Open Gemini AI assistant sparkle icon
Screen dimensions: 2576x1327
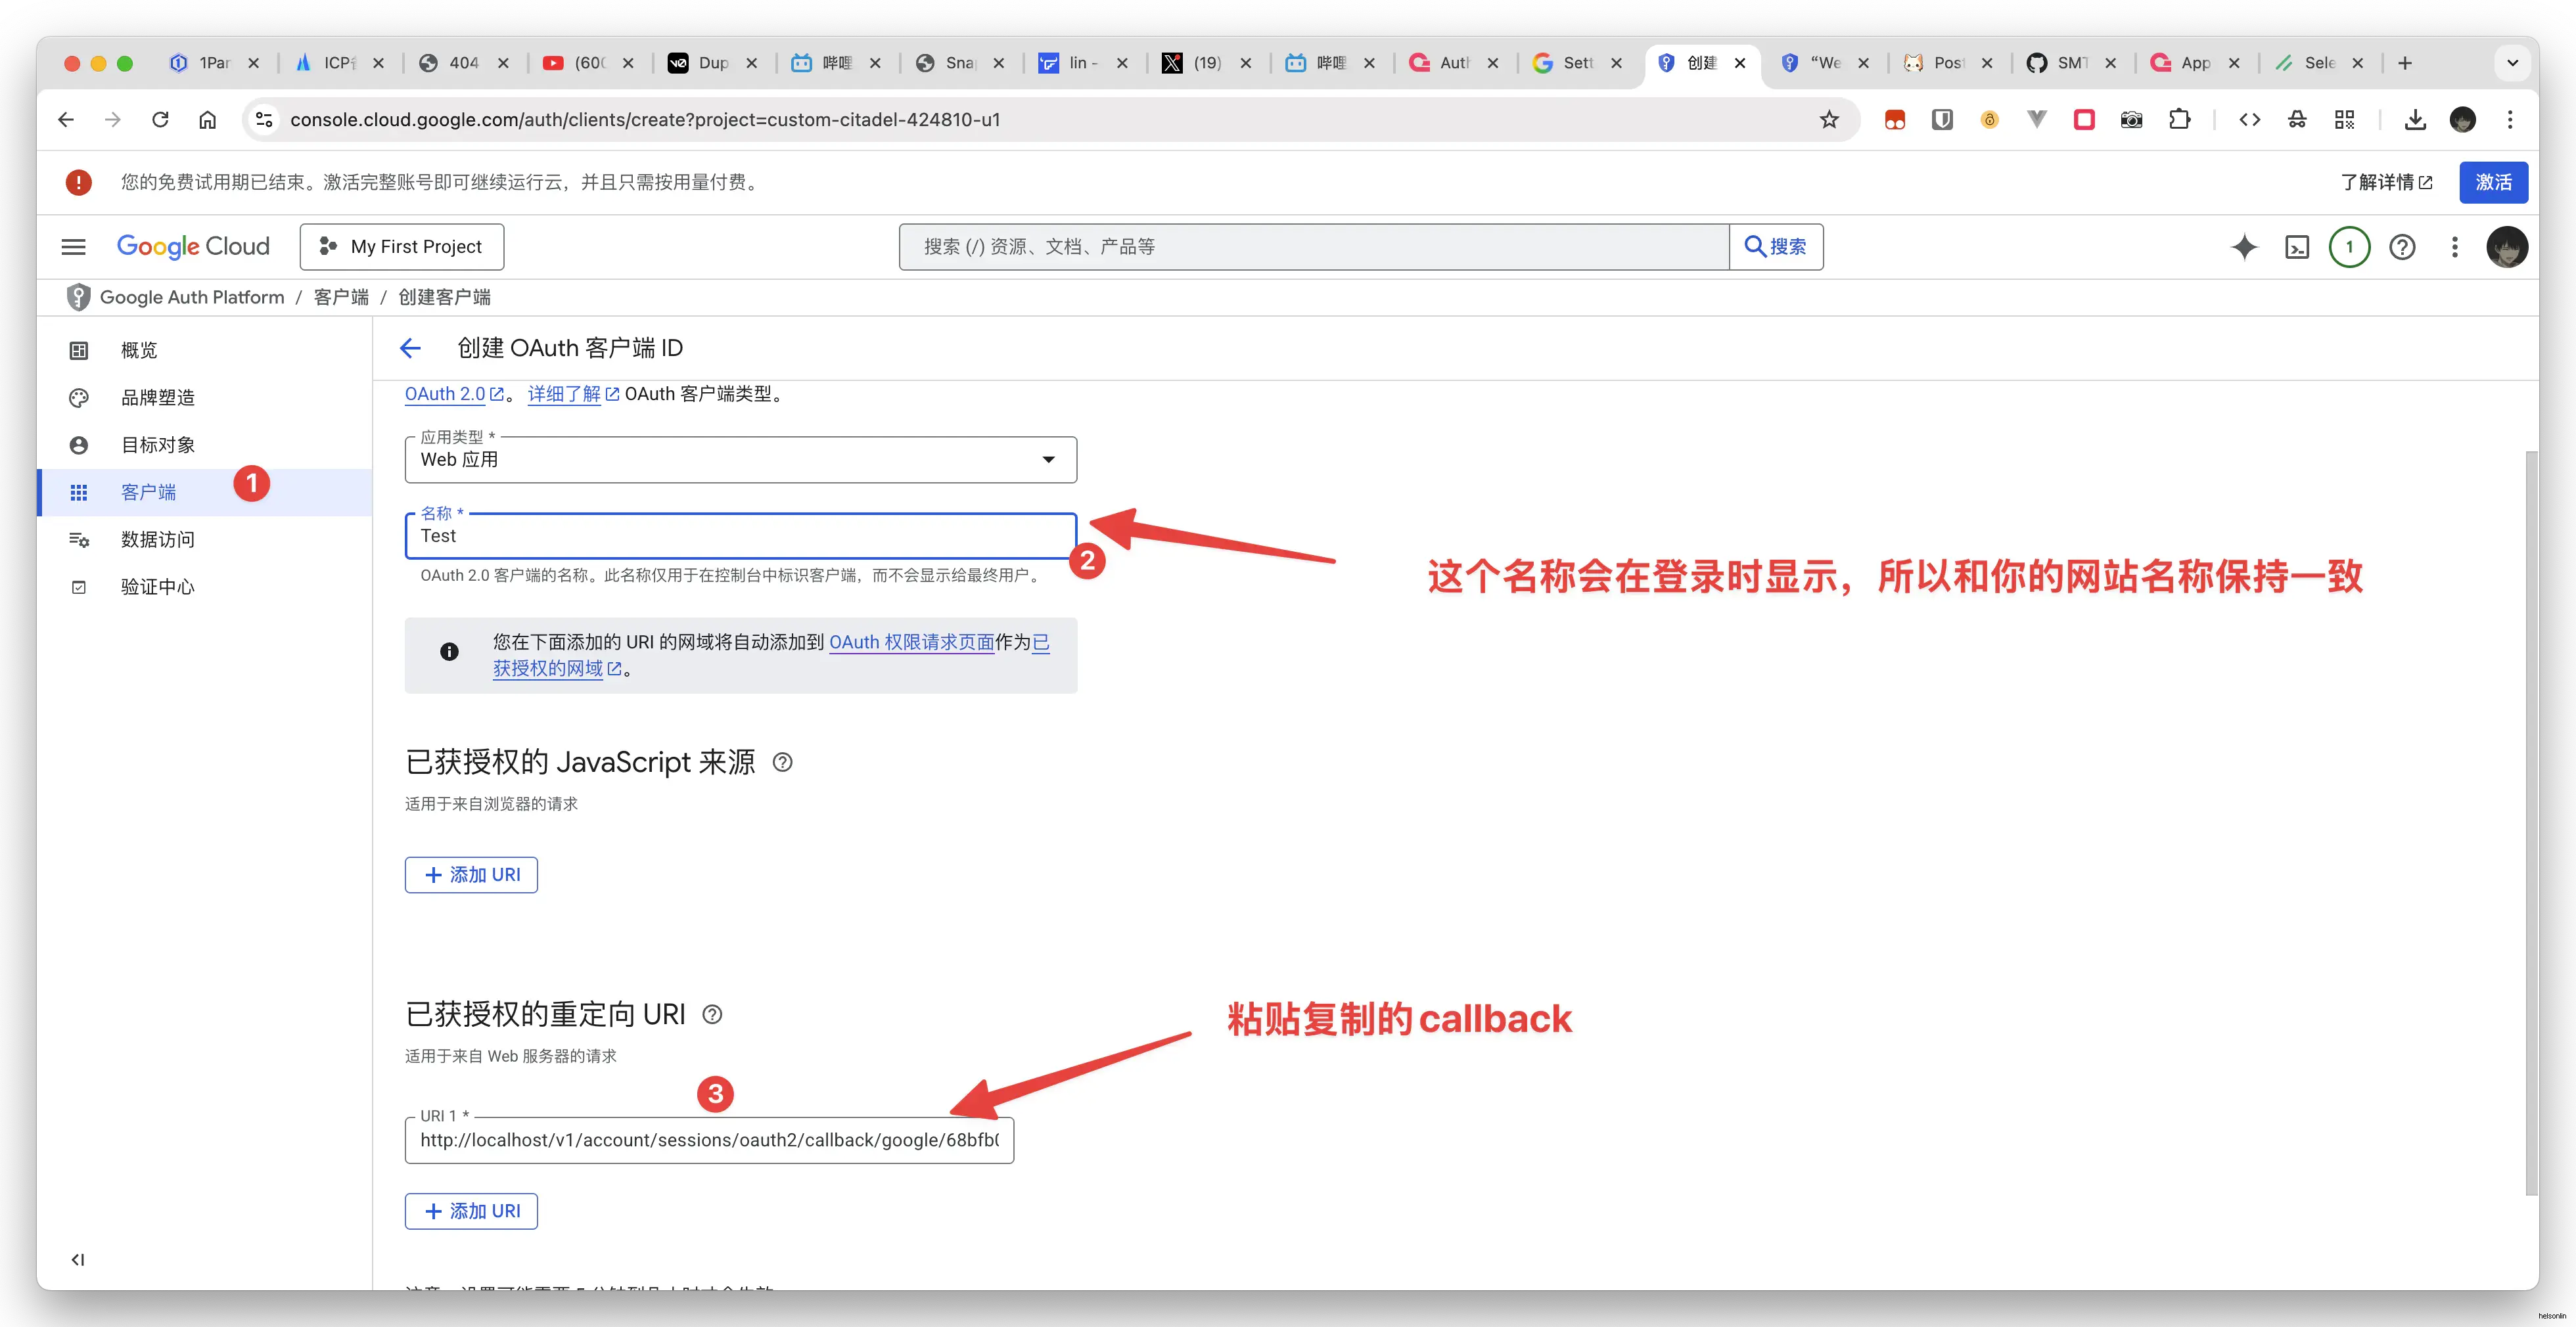coord(2244,247)
